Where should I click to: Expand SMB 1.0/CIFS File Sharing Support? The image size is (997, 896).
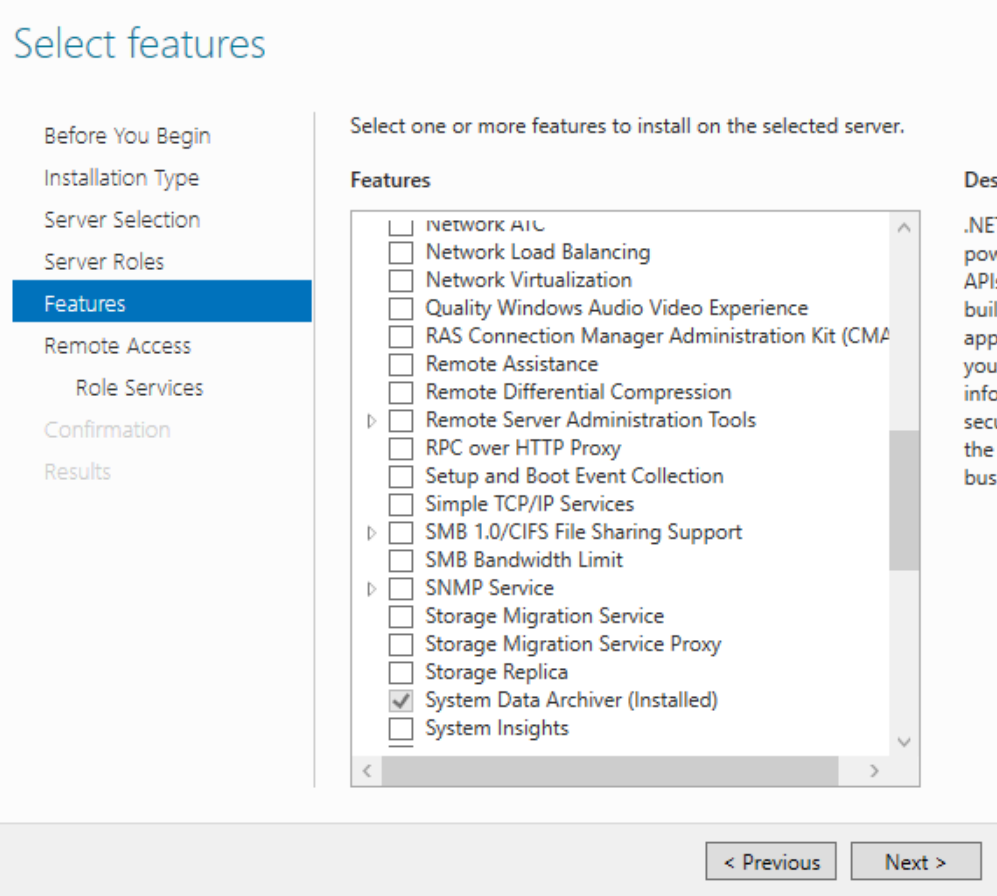(372, 533)
